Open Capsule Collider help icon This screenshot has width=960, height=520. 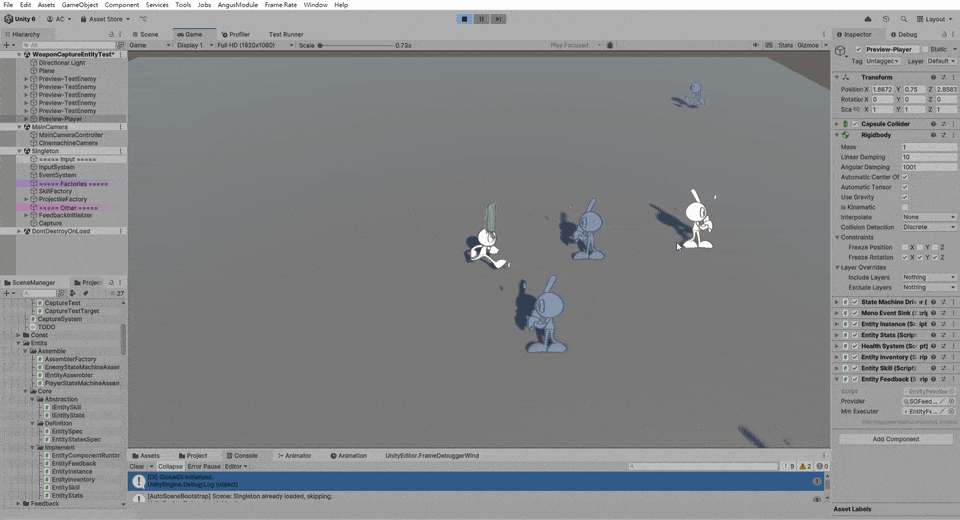tap(933, 124)
